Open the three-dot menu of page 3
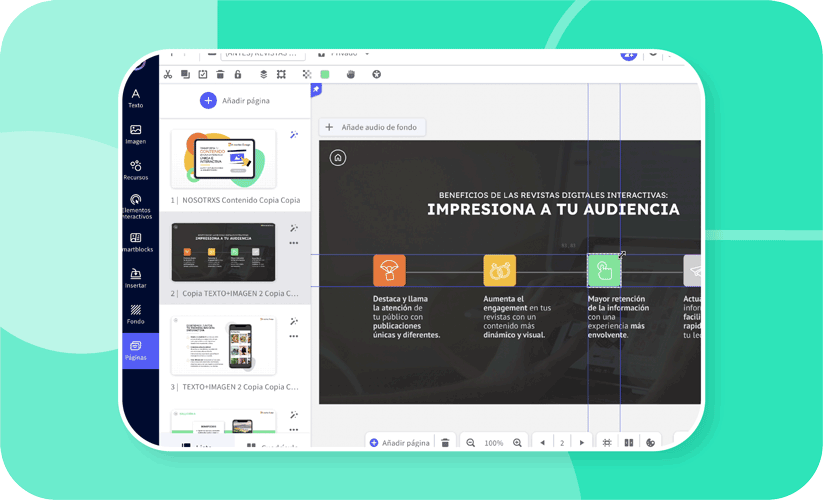823x500 pixels. point(293,336)
